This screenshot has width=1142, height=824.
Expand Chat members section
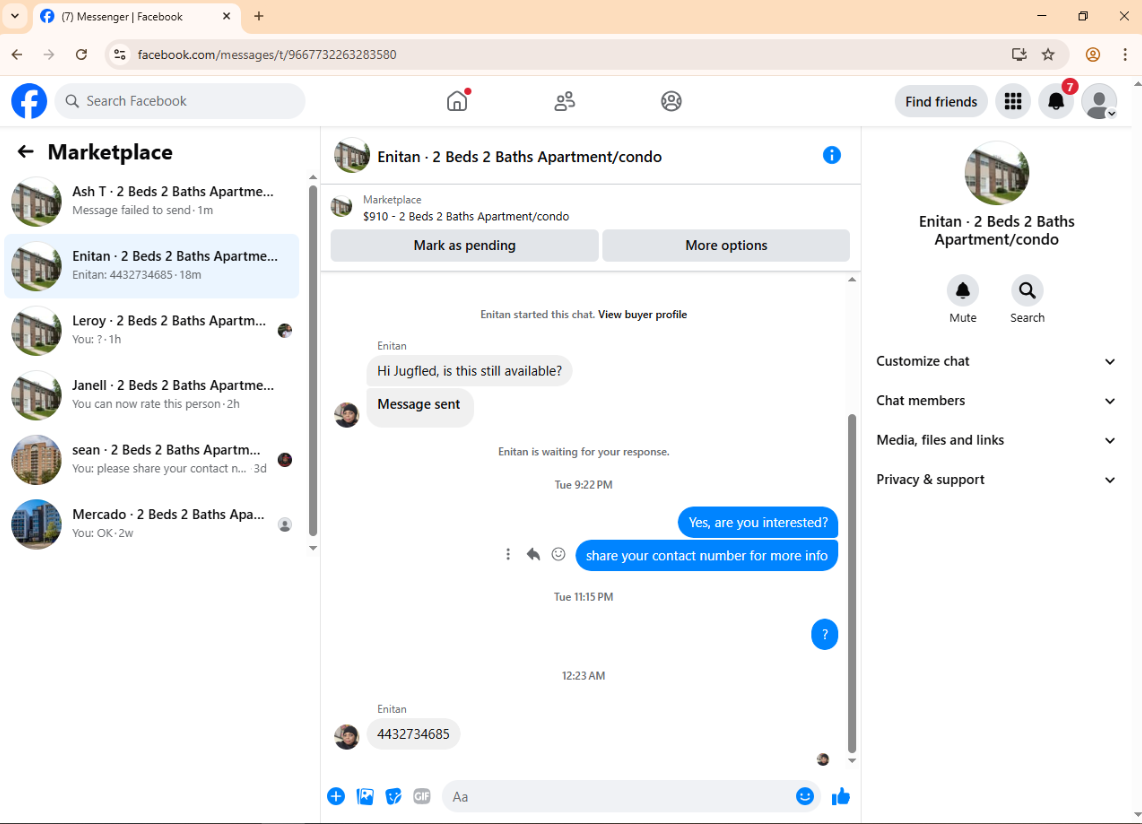996,401
